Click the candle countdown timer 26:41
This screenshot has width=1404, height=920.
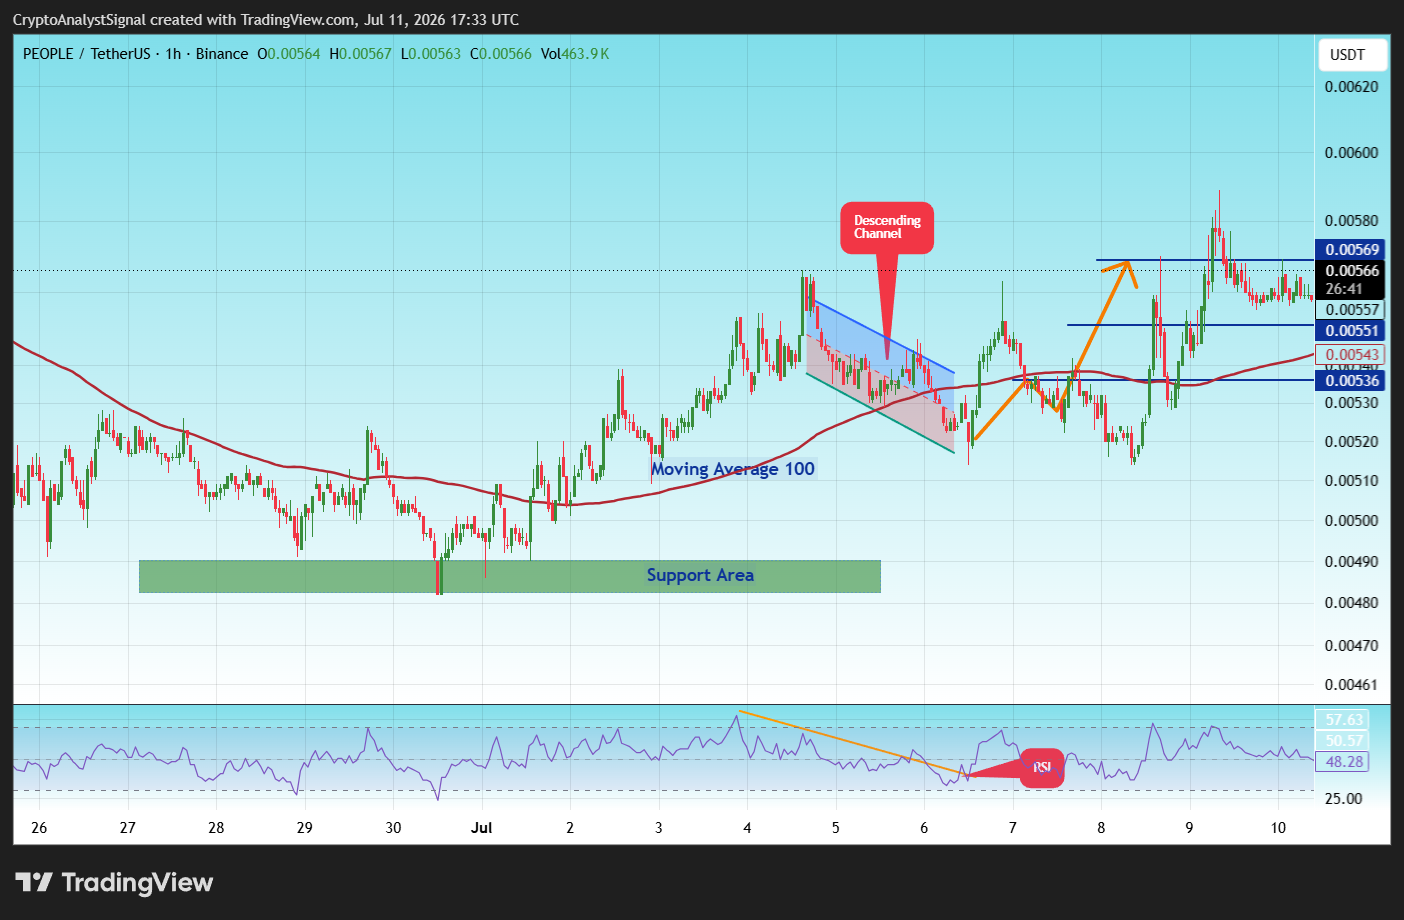pos(1344,289)
